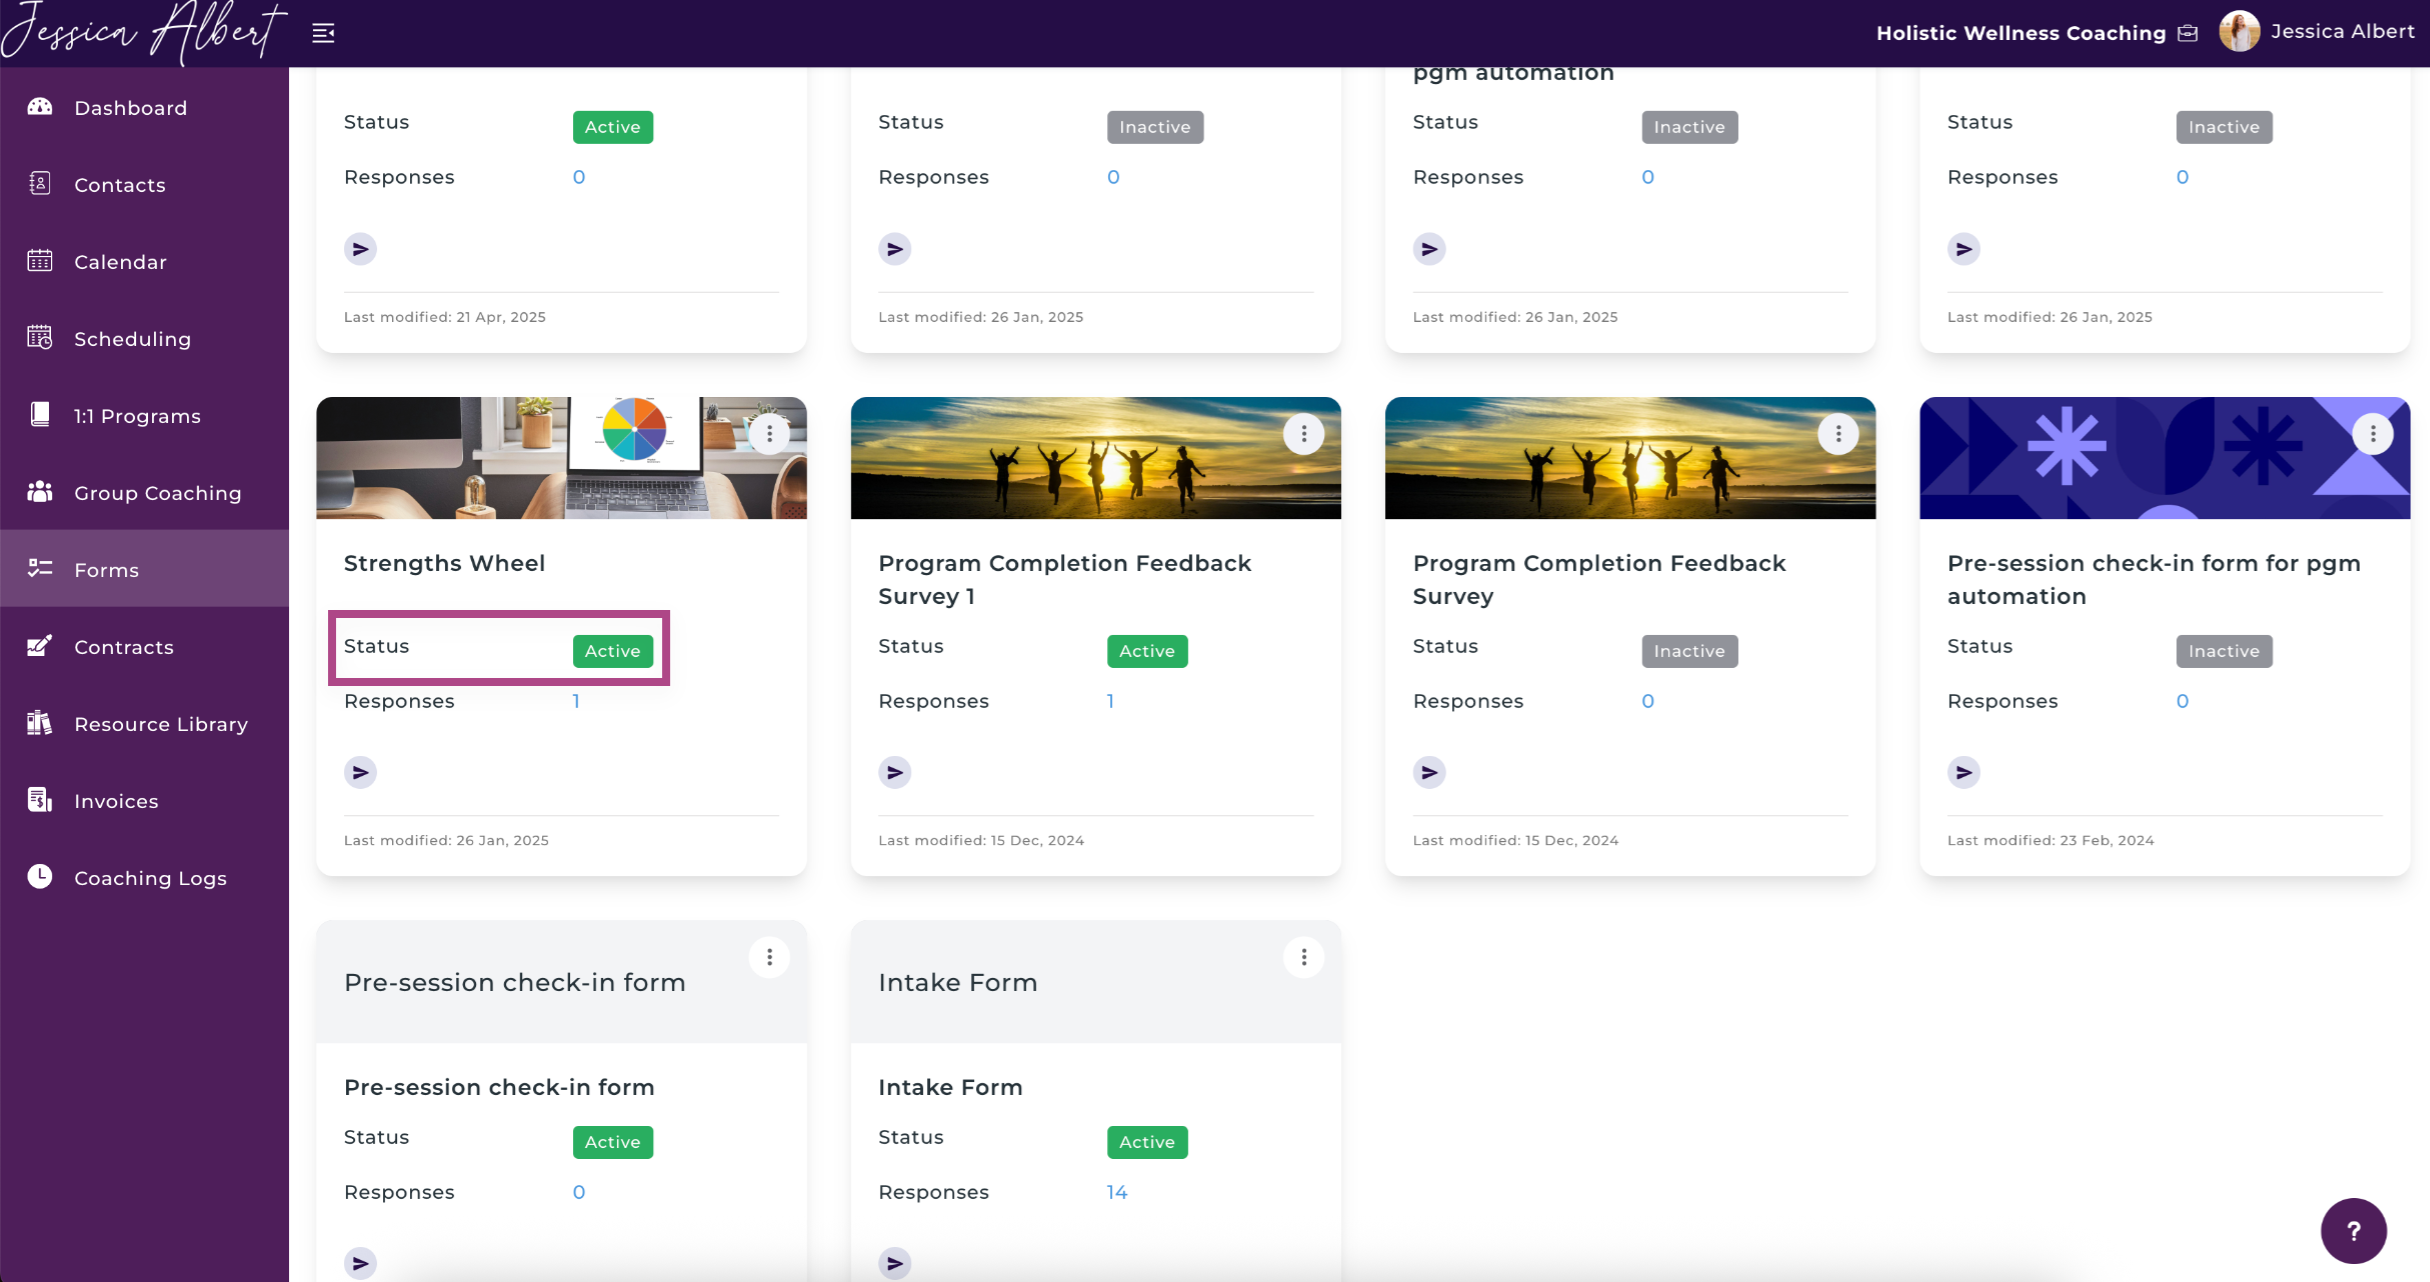This screenshot has height=1282, width=2430.
Task: Click the Jessica Albert profile avatar
Action: click(x=2239, y=32)
